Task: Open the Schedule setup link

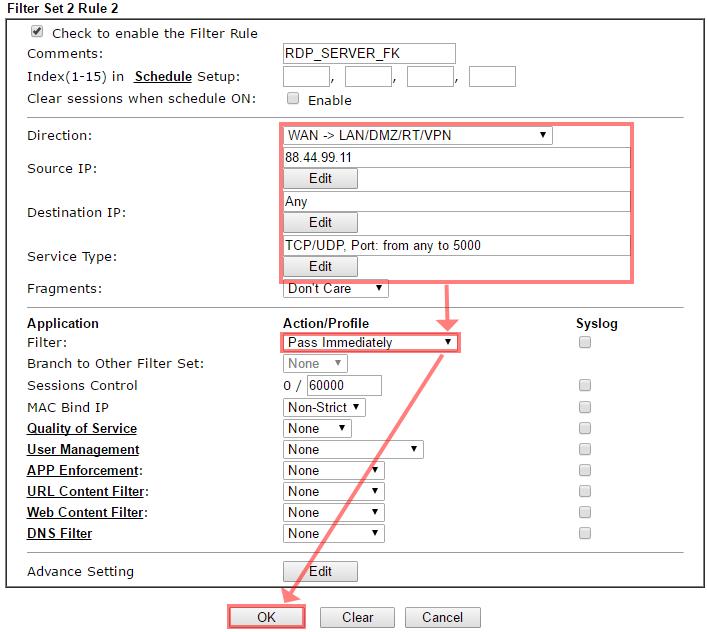Action: (163, 77)
